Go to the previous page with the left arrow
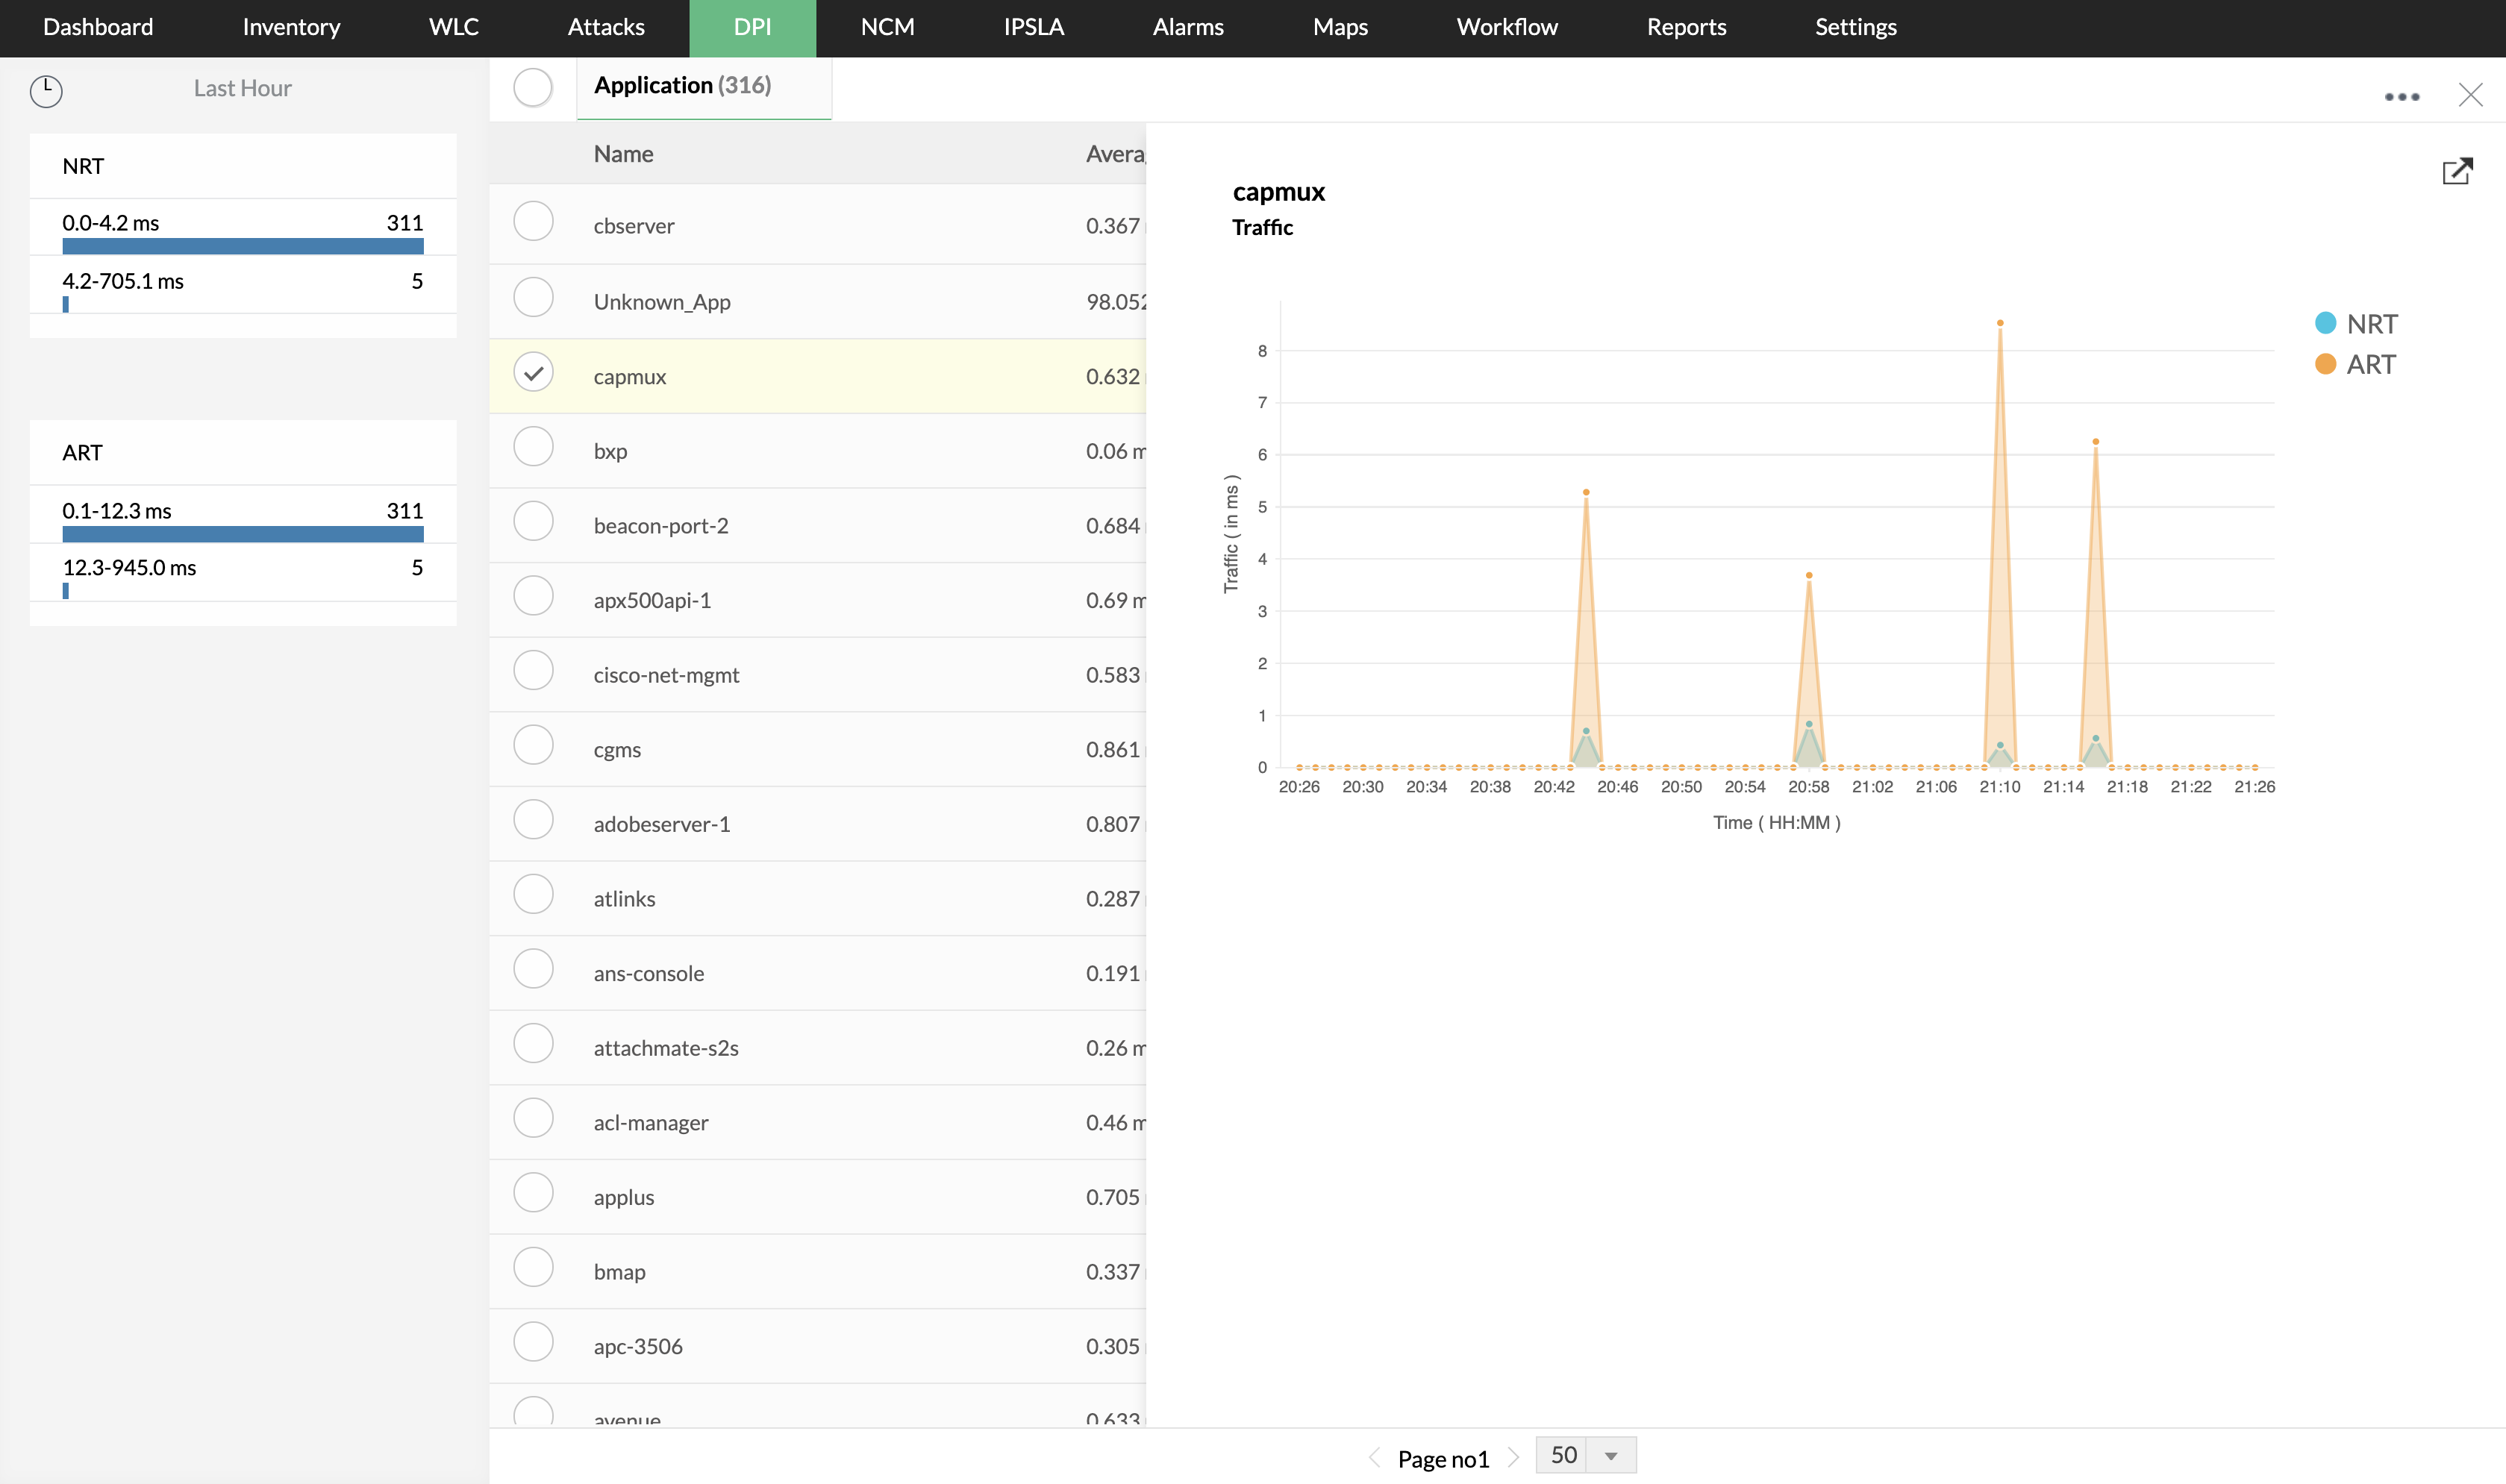This screenshot has height=1484, width=2506. 1374,1457
